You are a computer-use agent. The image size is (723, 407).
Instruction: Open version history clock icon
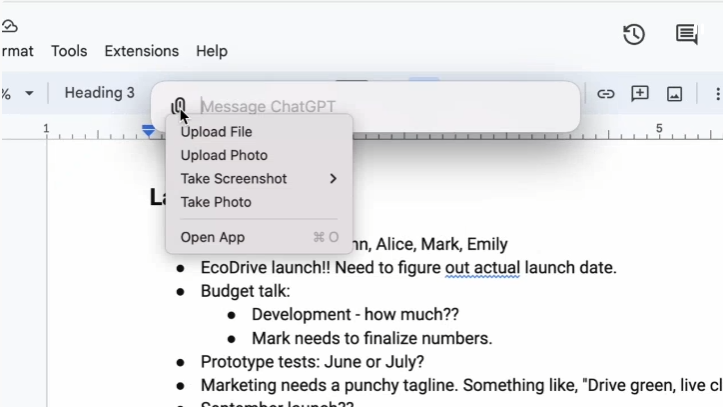point(634,35)
